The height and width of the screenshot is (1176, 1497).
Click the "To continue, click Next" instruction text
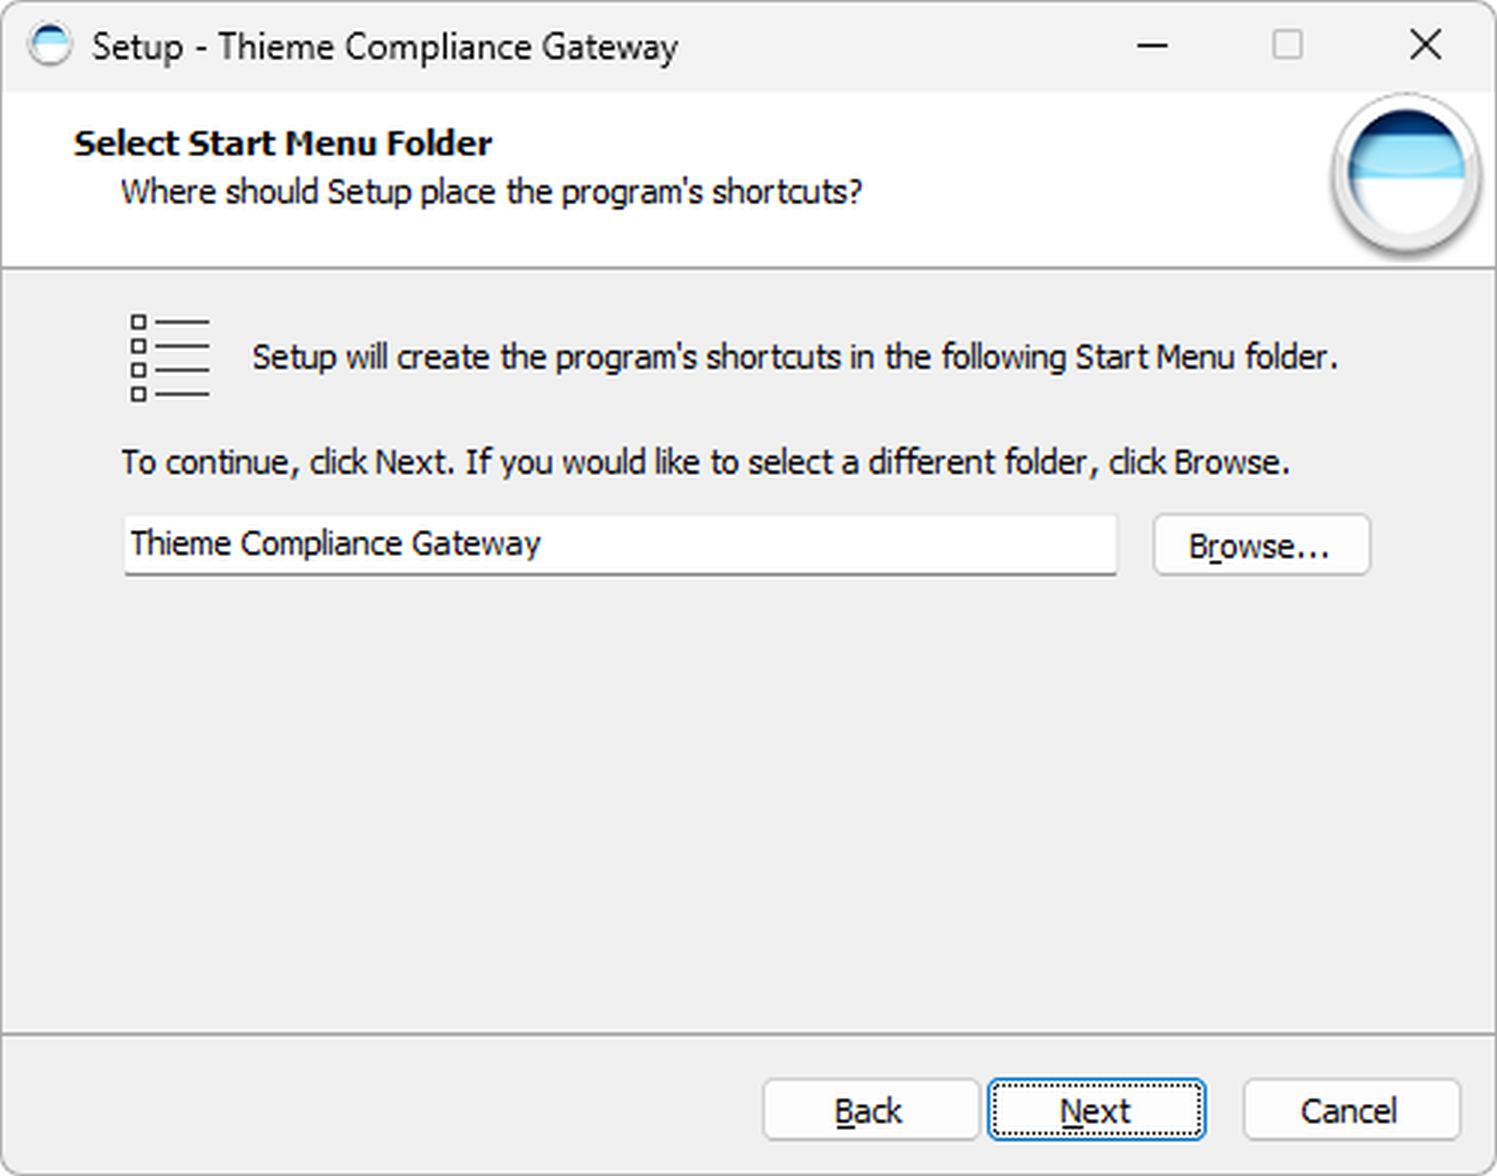[705, 462]
